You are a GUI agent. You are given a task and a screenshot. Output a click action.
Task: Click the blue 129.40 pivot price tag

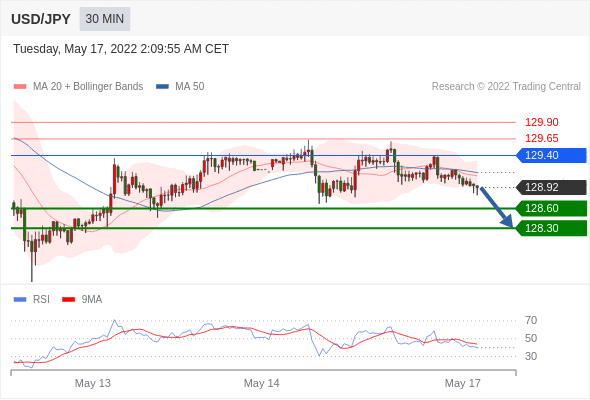point(551,155)
